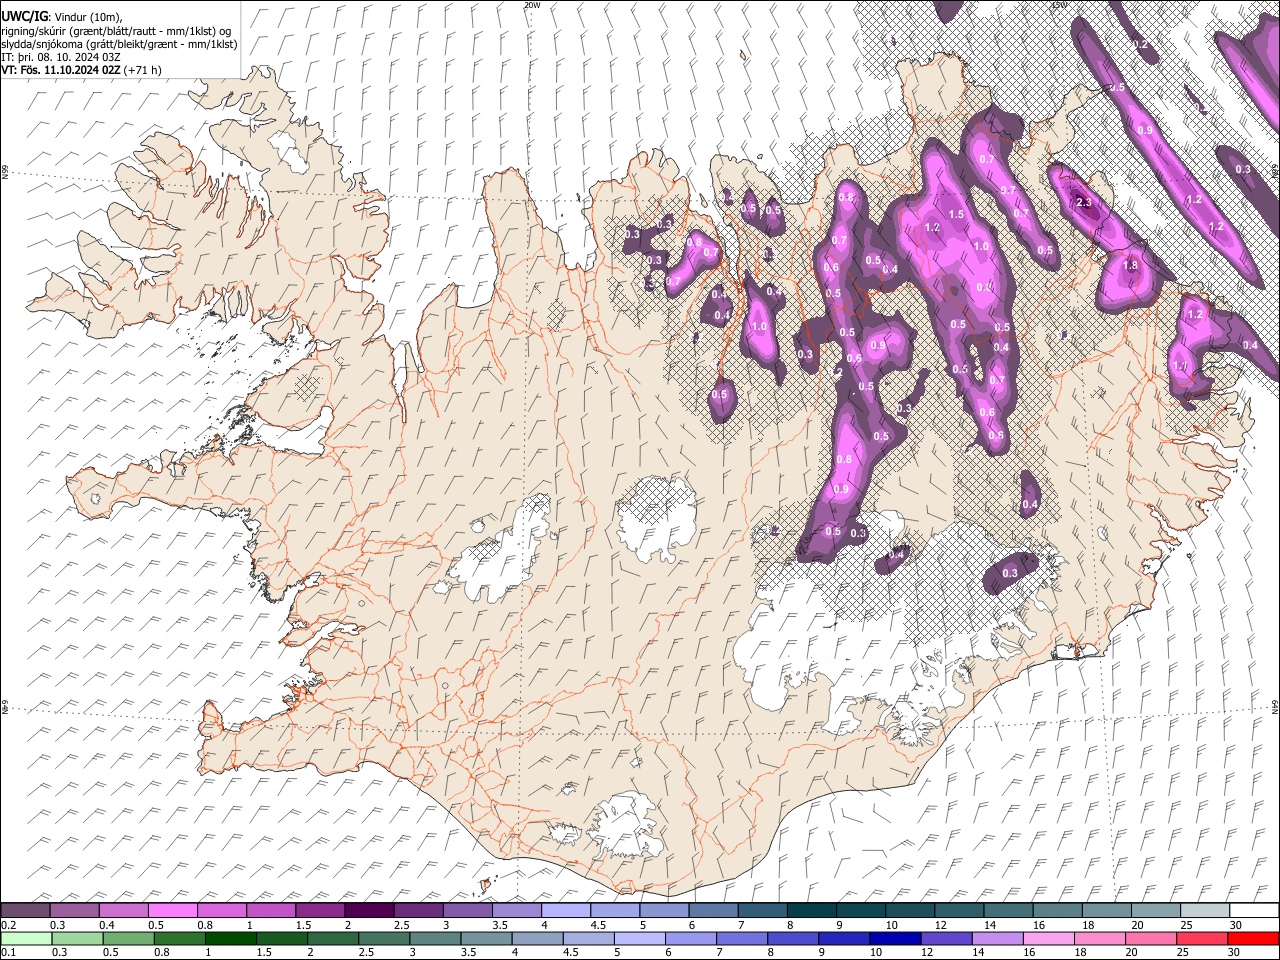
Task: Click the 1.5 magenta swatch in upper scale
Action: pyautogui.click(x=320, y=911)
